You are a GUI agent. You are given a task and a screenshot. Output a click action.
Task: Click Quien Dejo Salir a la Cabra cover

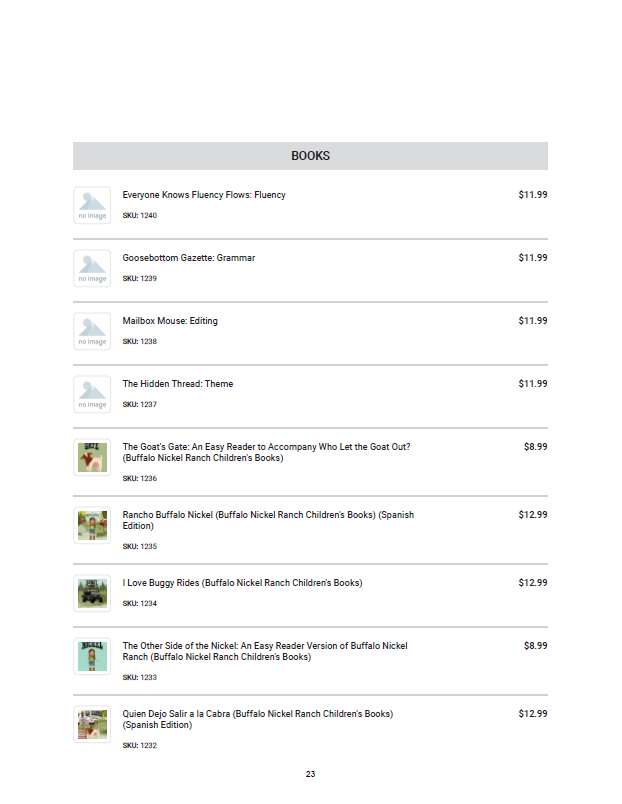click(92, 724)
